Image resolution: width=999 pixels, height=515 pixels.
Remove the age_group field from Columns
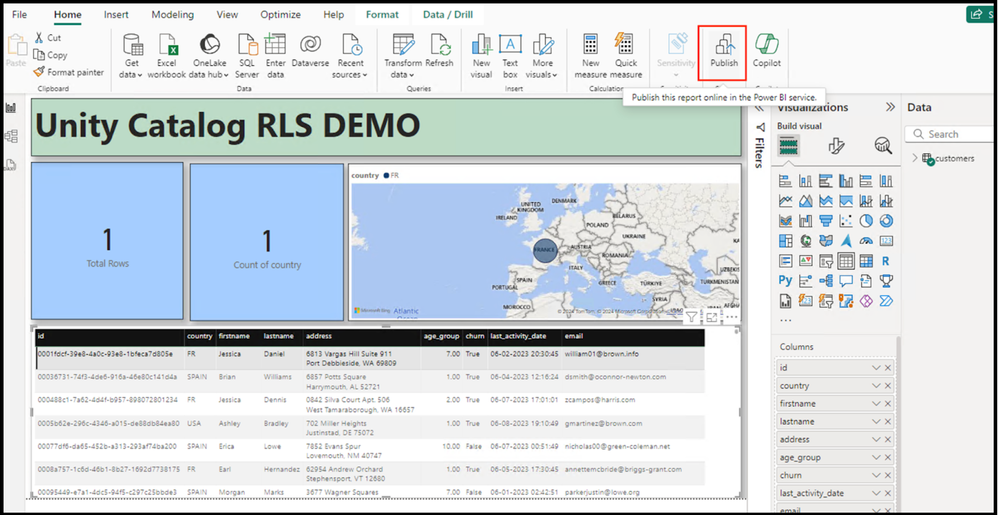point(888,457)
